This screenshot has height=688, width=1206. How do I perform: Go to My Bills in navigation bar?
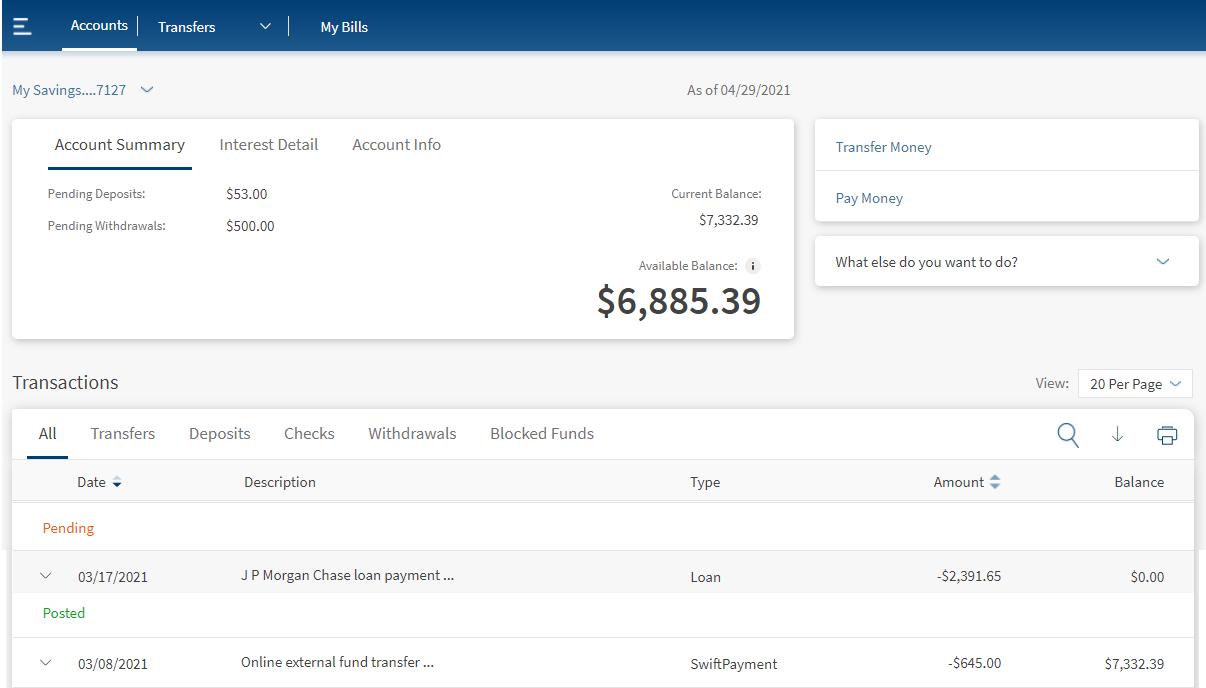click(344, 27)
